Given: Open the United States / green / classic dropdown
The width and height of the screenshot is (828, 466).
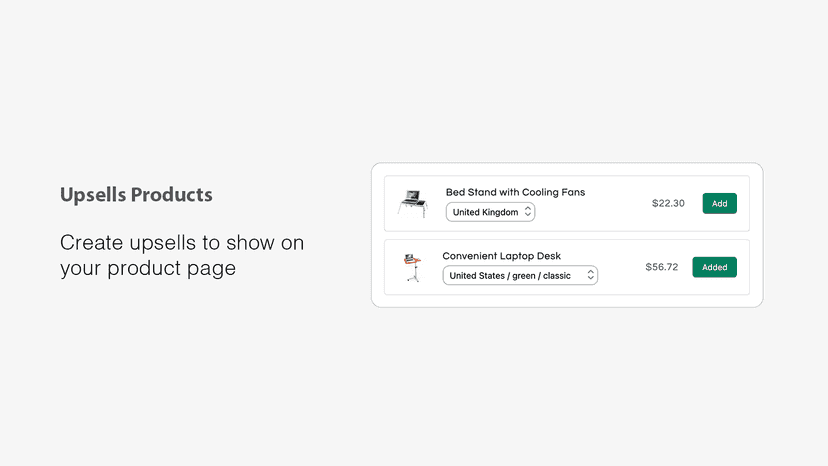Looking at the screenshot, I should (x=520, y=275).
